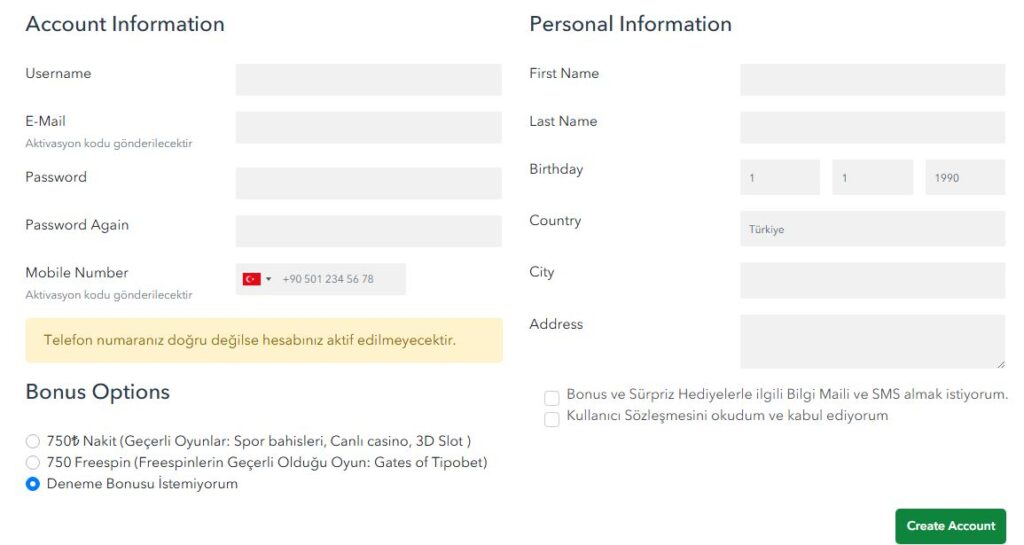
Task: Click the Password Again field
Action: click(x=368, y=231)
